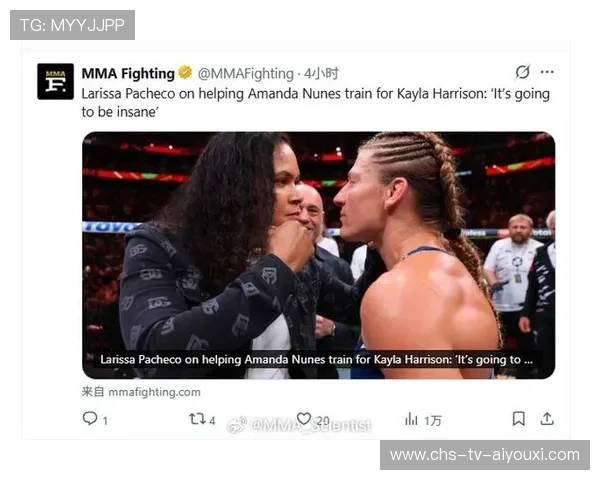View tweet analytics bar chart icon

pos(411,419)
